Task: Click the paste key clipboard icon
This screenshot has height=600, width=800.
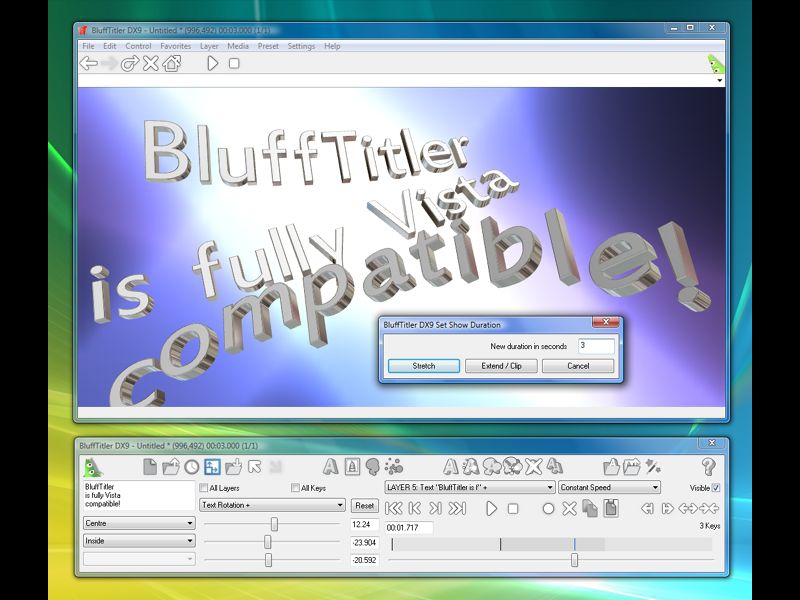Action: click(x=611, y=508)
